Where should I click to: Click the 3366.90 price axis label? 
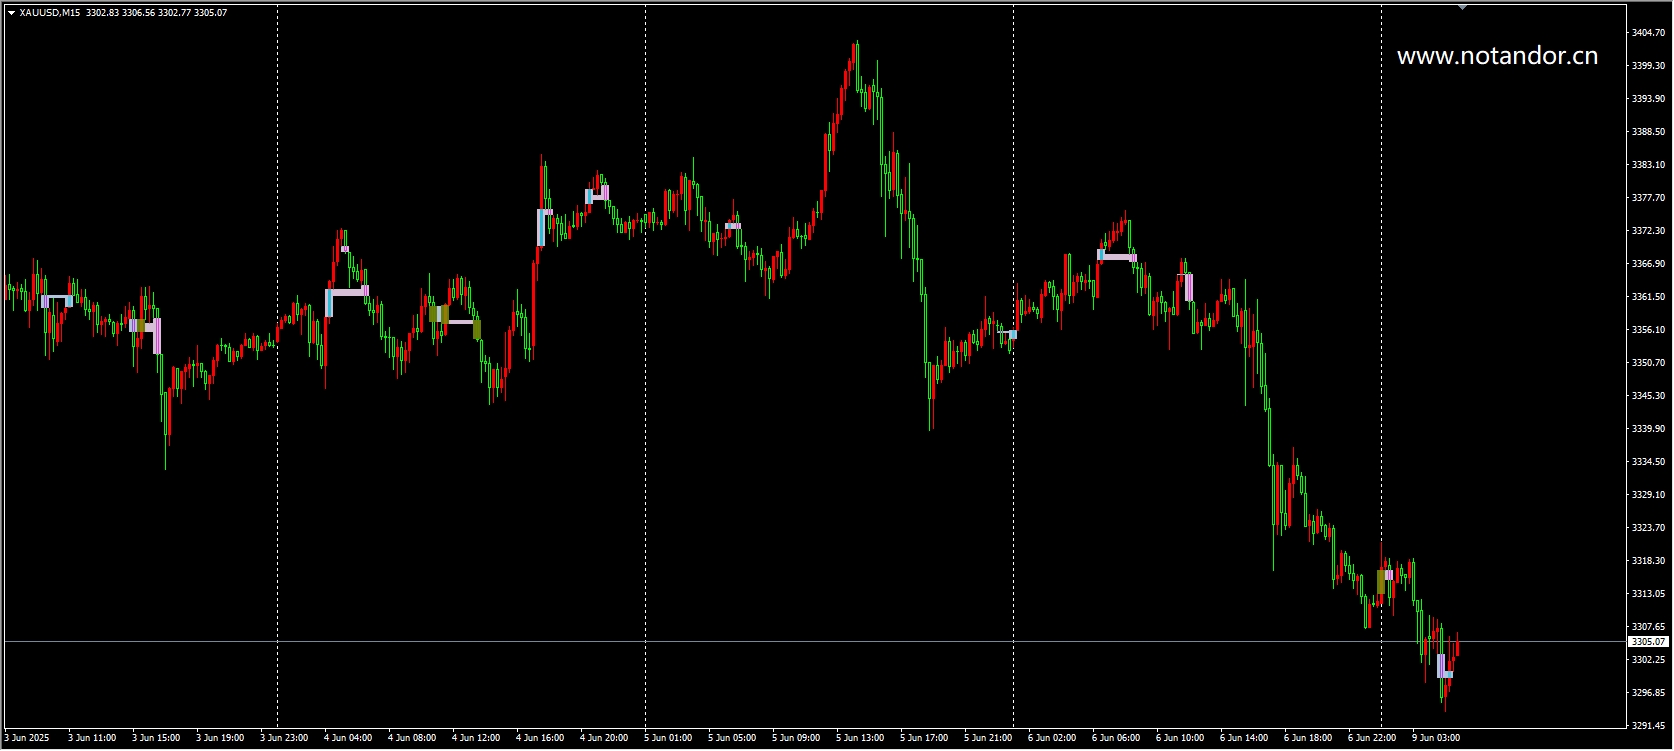pos(1648,264)
